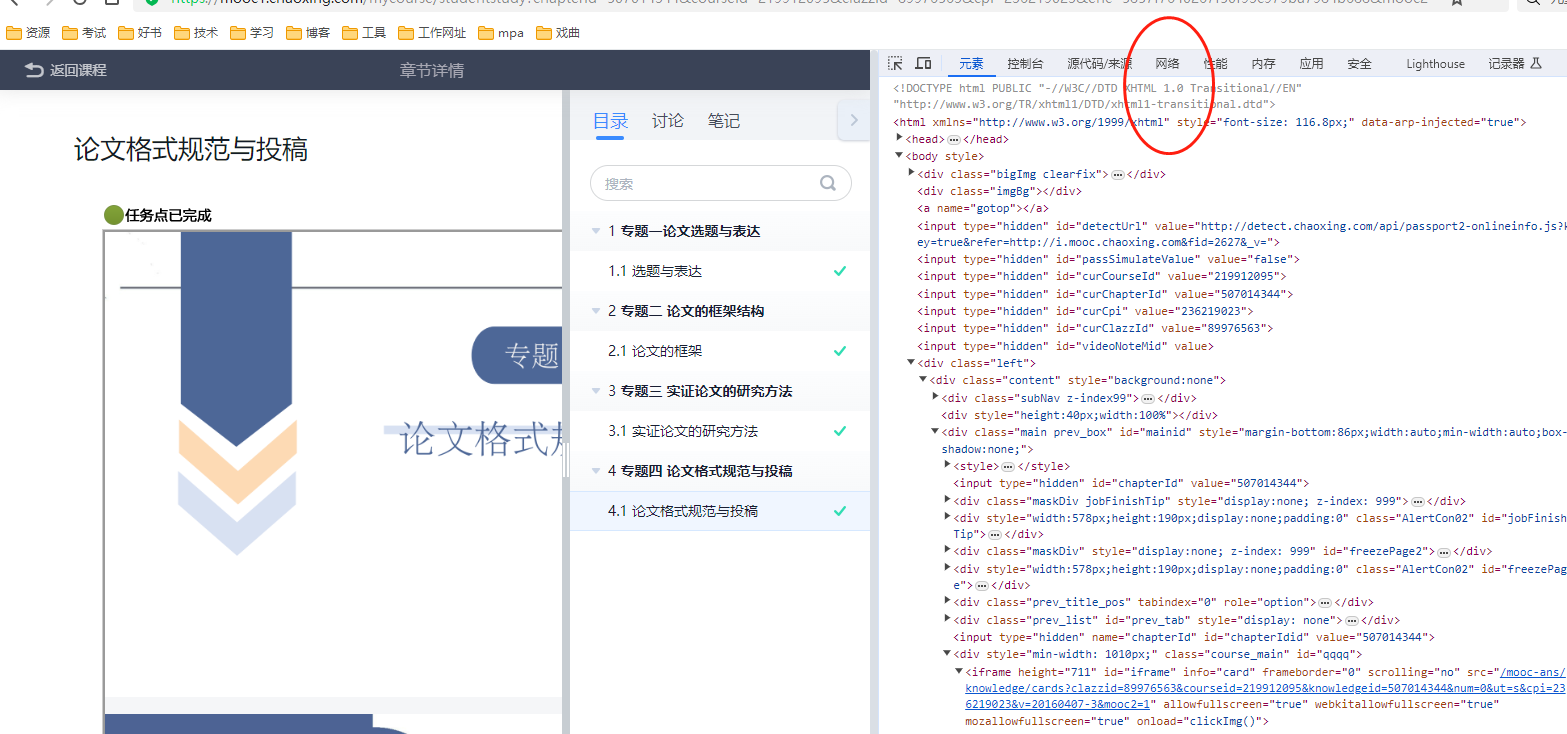Click the ellipsis badge on the prev_title_pos div
This screenshot has height=734, width=1567.
tap(1324, 603)
